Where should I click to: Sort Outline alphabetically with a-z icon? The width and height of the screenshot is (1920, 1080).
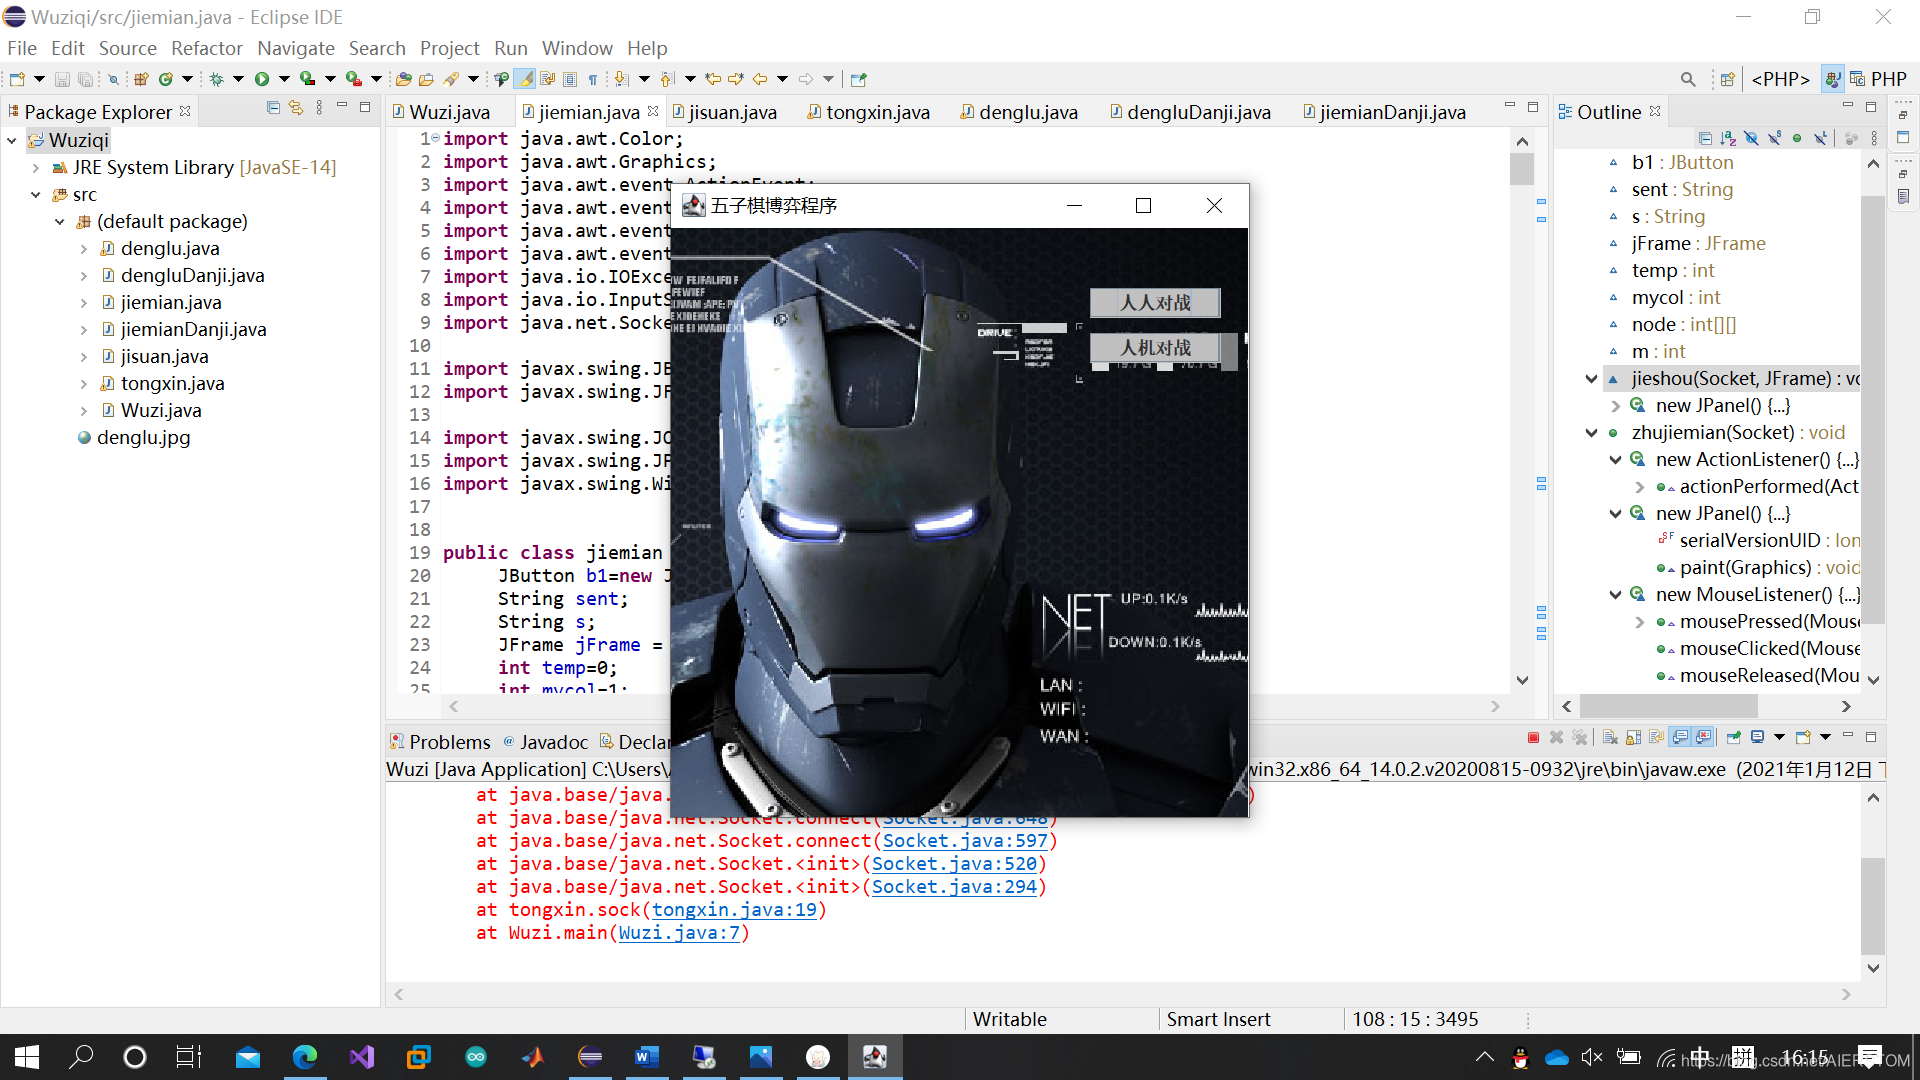1728,138
